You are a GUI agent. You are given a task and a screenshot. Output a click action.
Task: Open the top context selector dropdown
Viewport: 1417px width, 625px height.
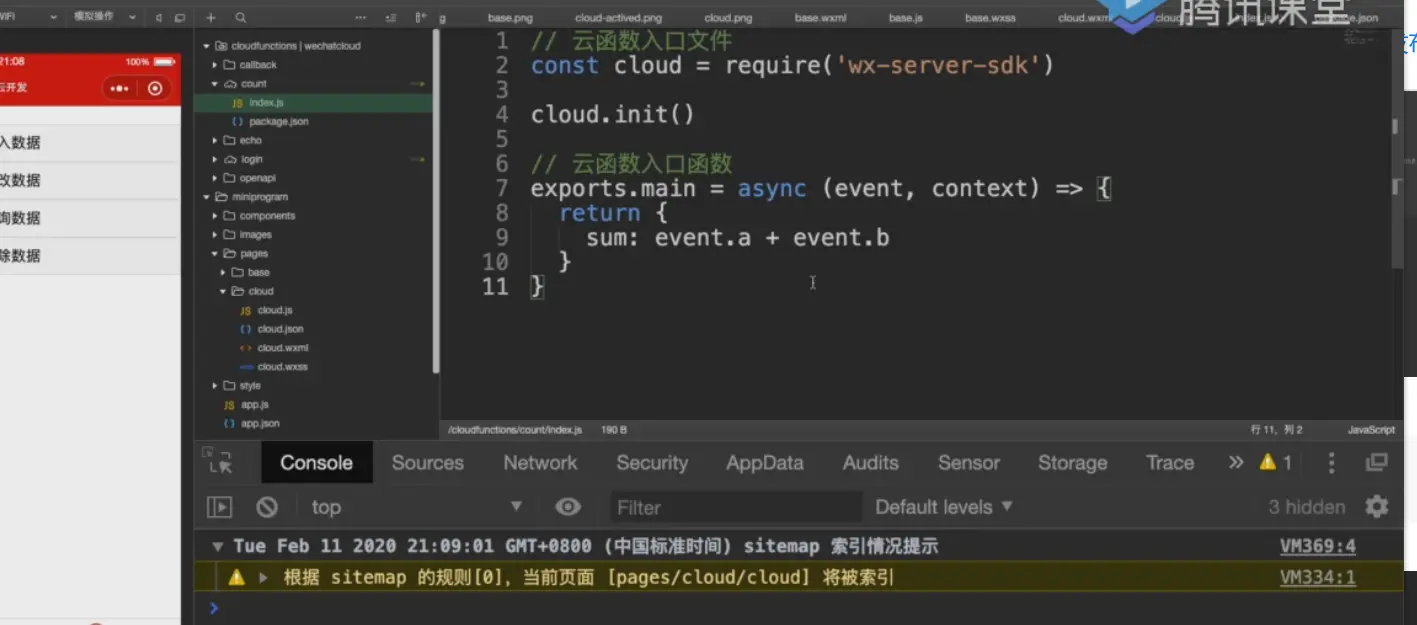click(x=417, y=507)
